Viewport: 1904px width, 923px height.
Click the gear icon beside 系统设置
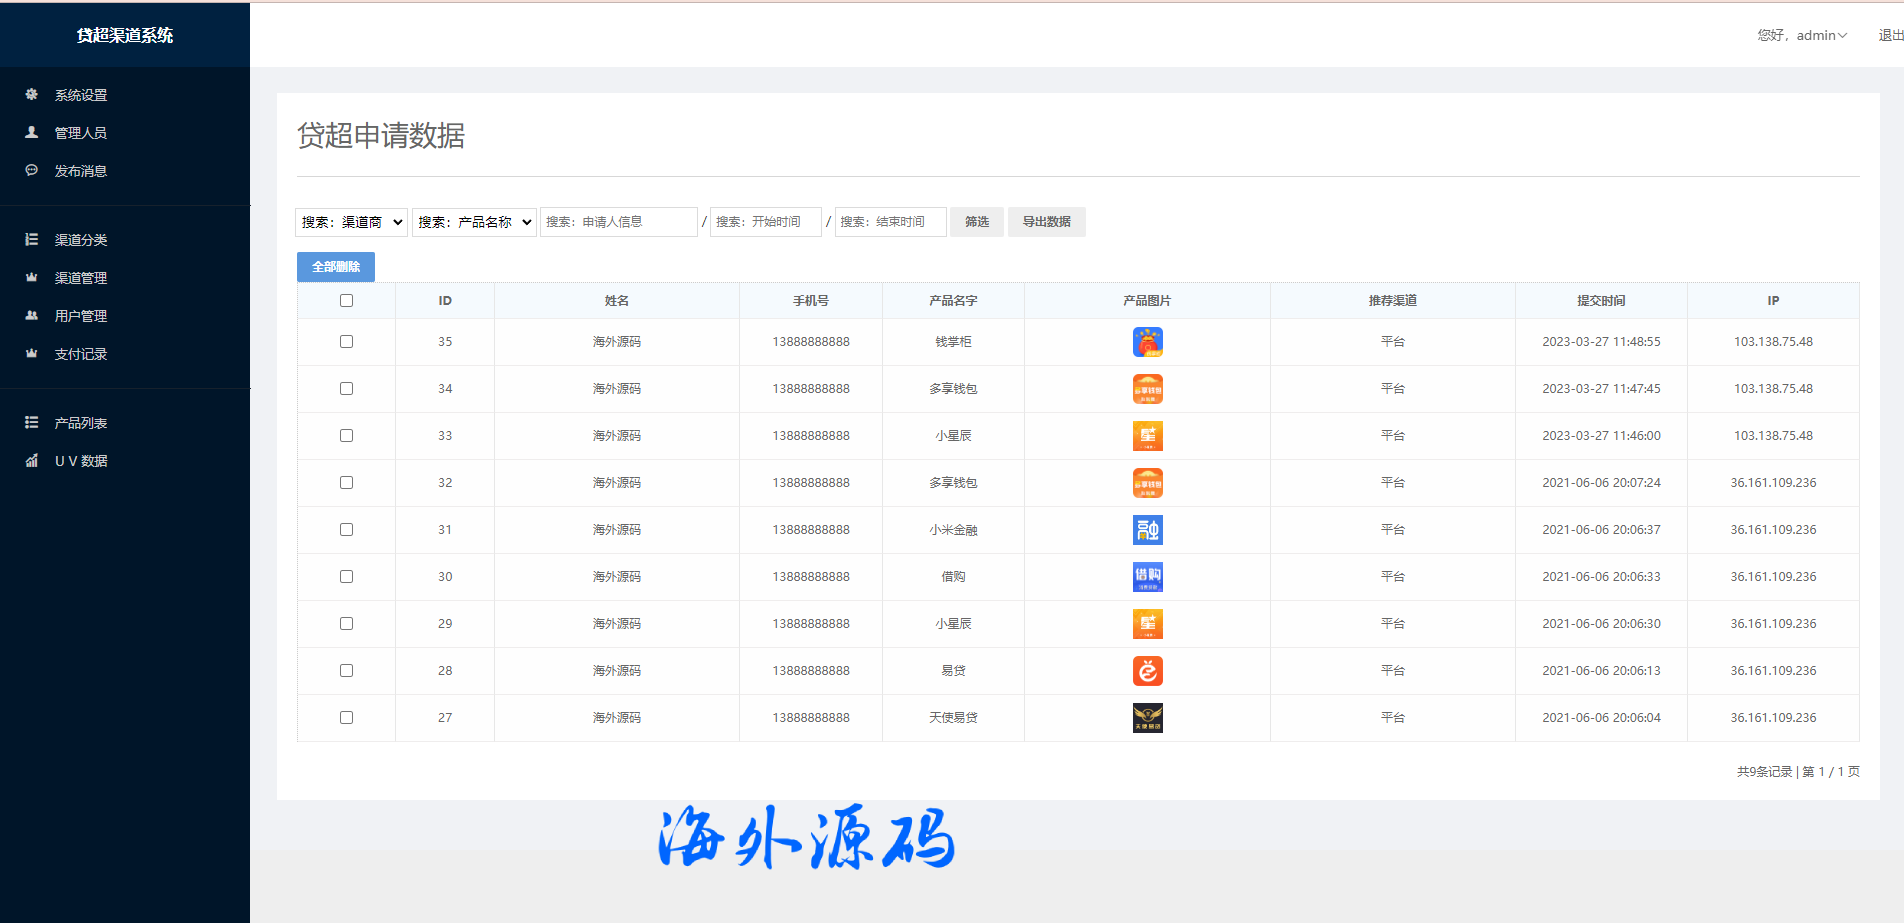pyautogui.click(x=32, y=94)
